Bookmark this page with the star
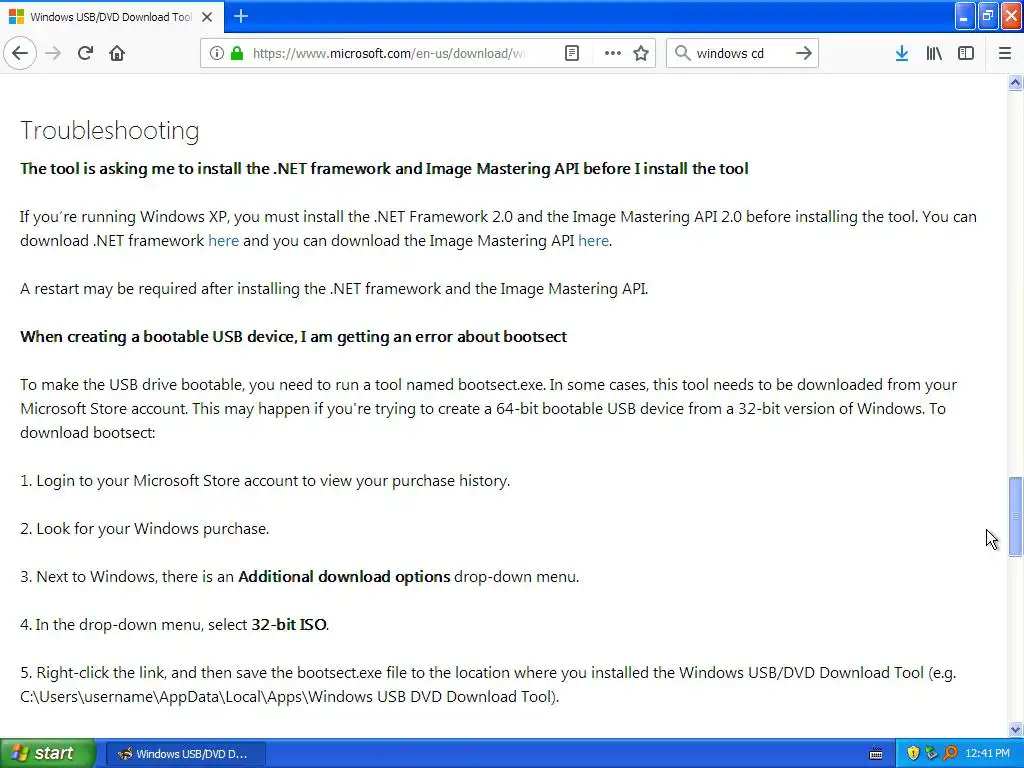The image size is (1024, 768). pyautogui.click(x=641, y=53)
